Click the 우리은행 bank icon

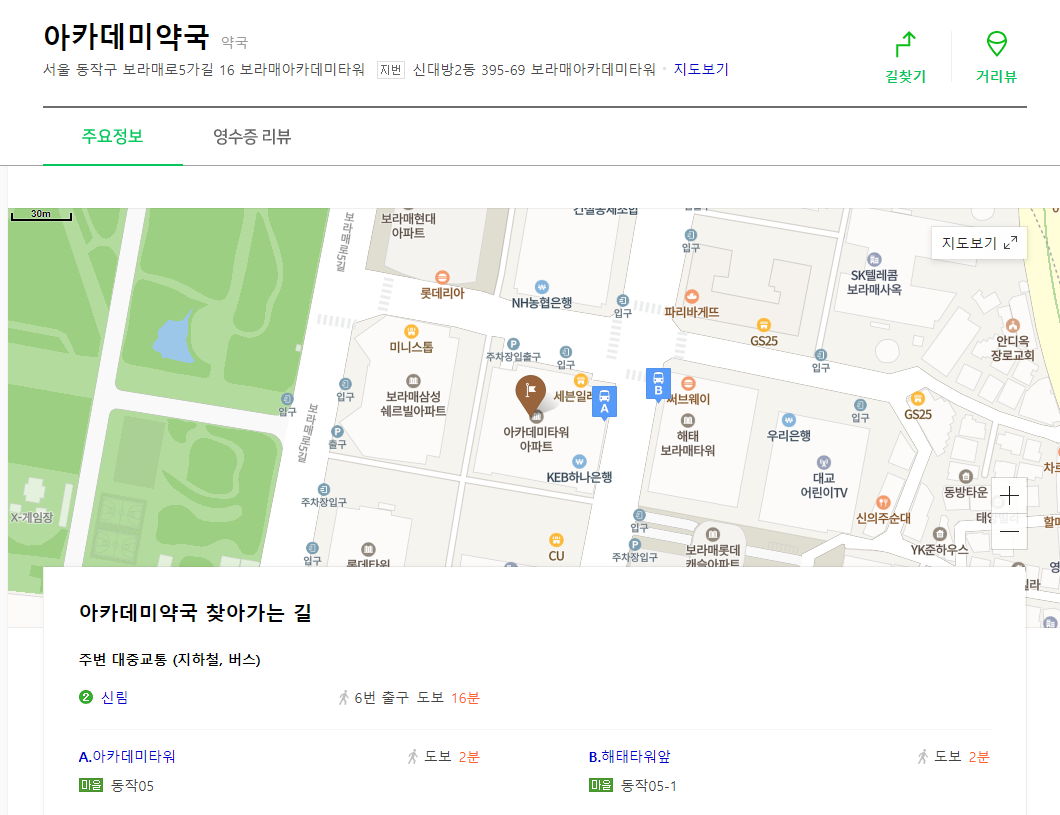[789, 420]
